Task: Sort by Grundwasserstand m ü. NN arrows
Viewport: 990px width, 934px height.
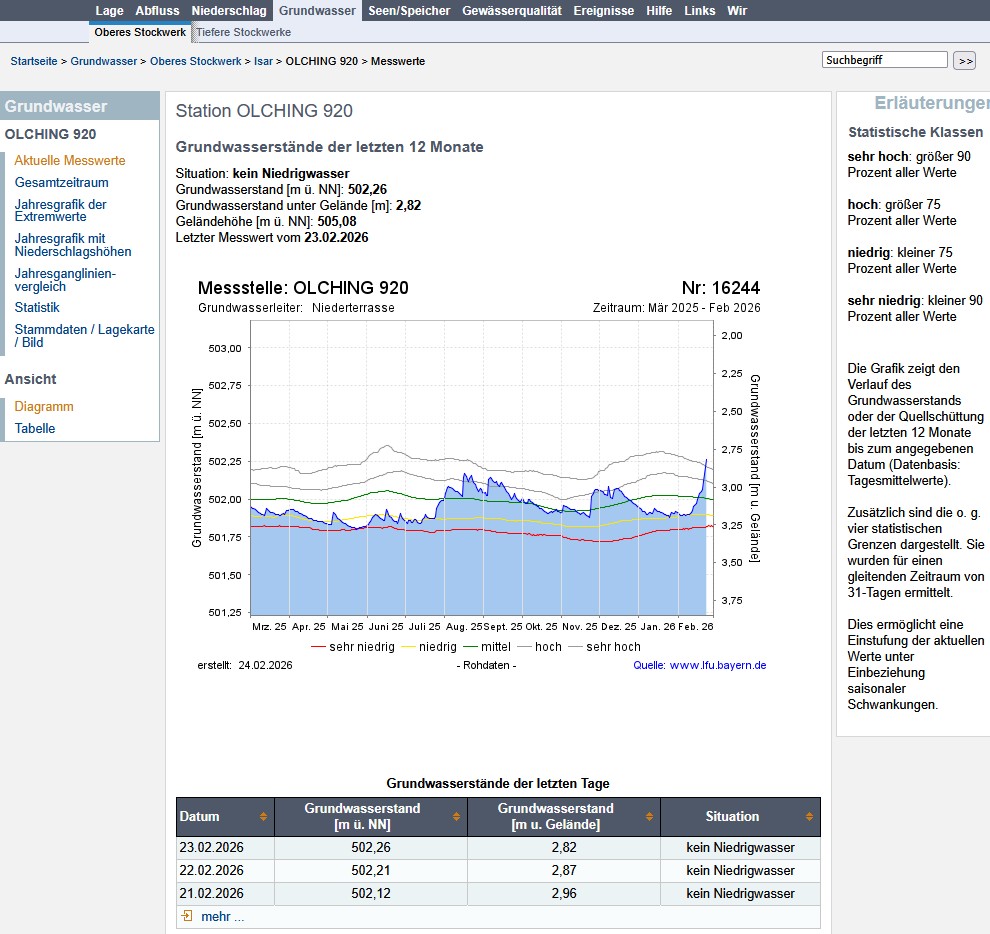Action: coord(457,817)
